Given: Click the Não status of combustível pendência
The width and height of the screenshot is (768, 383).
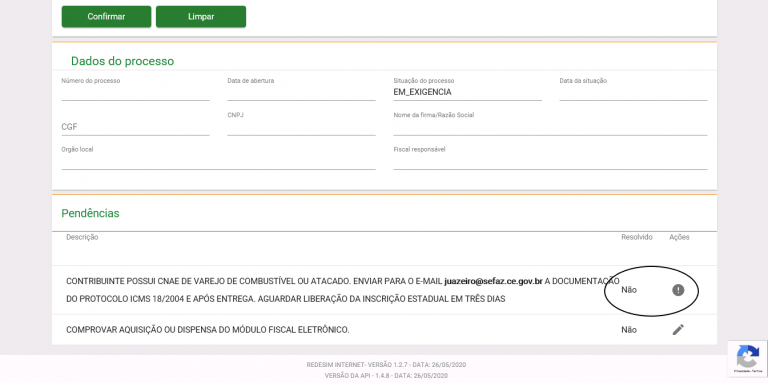Looking at the screenshot, I should click(629, 290).
